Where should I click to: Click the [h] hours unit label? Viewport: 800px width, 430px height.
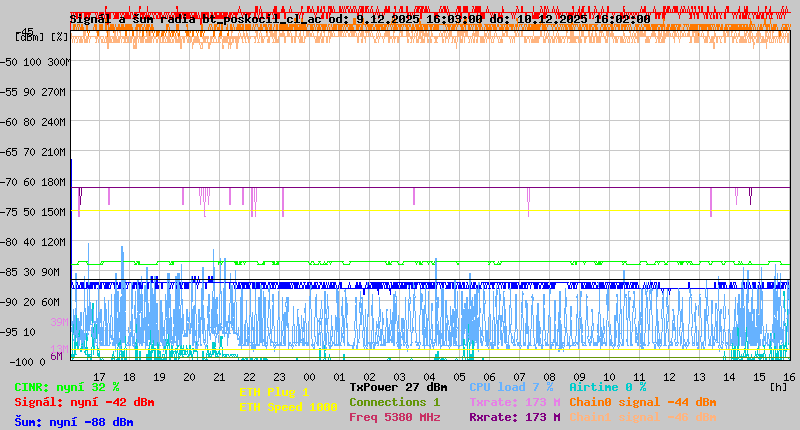coord(778,387)
